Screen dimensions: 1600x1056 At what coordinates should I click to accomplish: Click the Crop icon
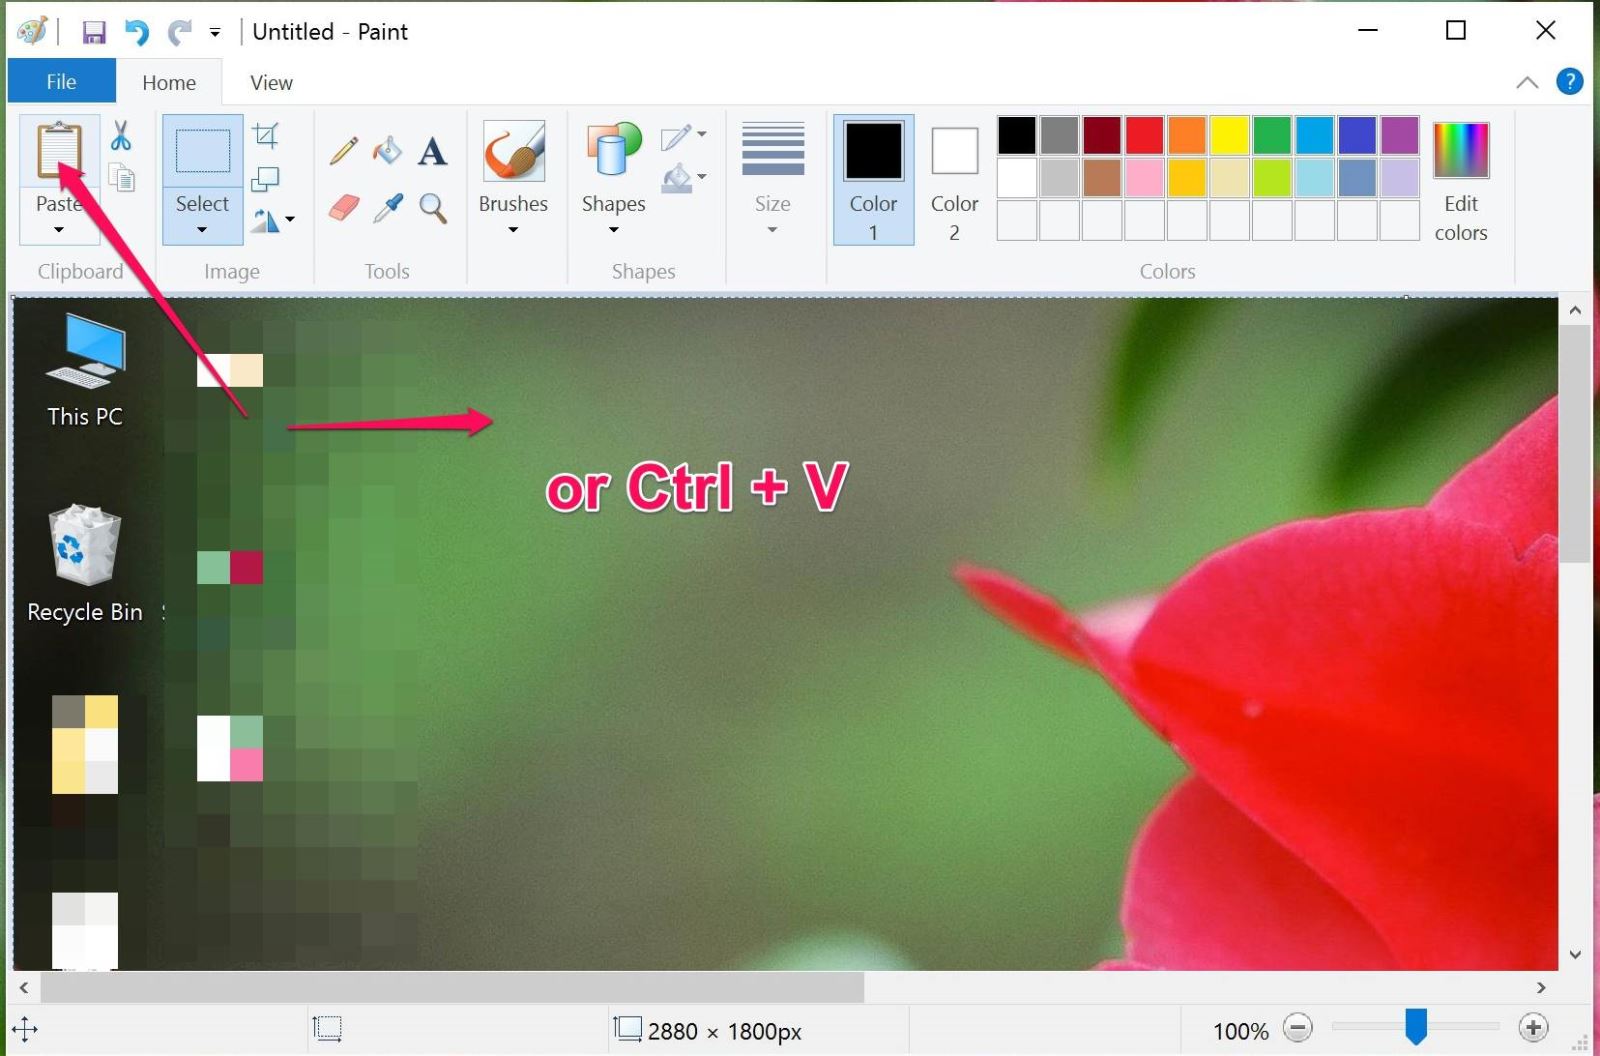266,134
